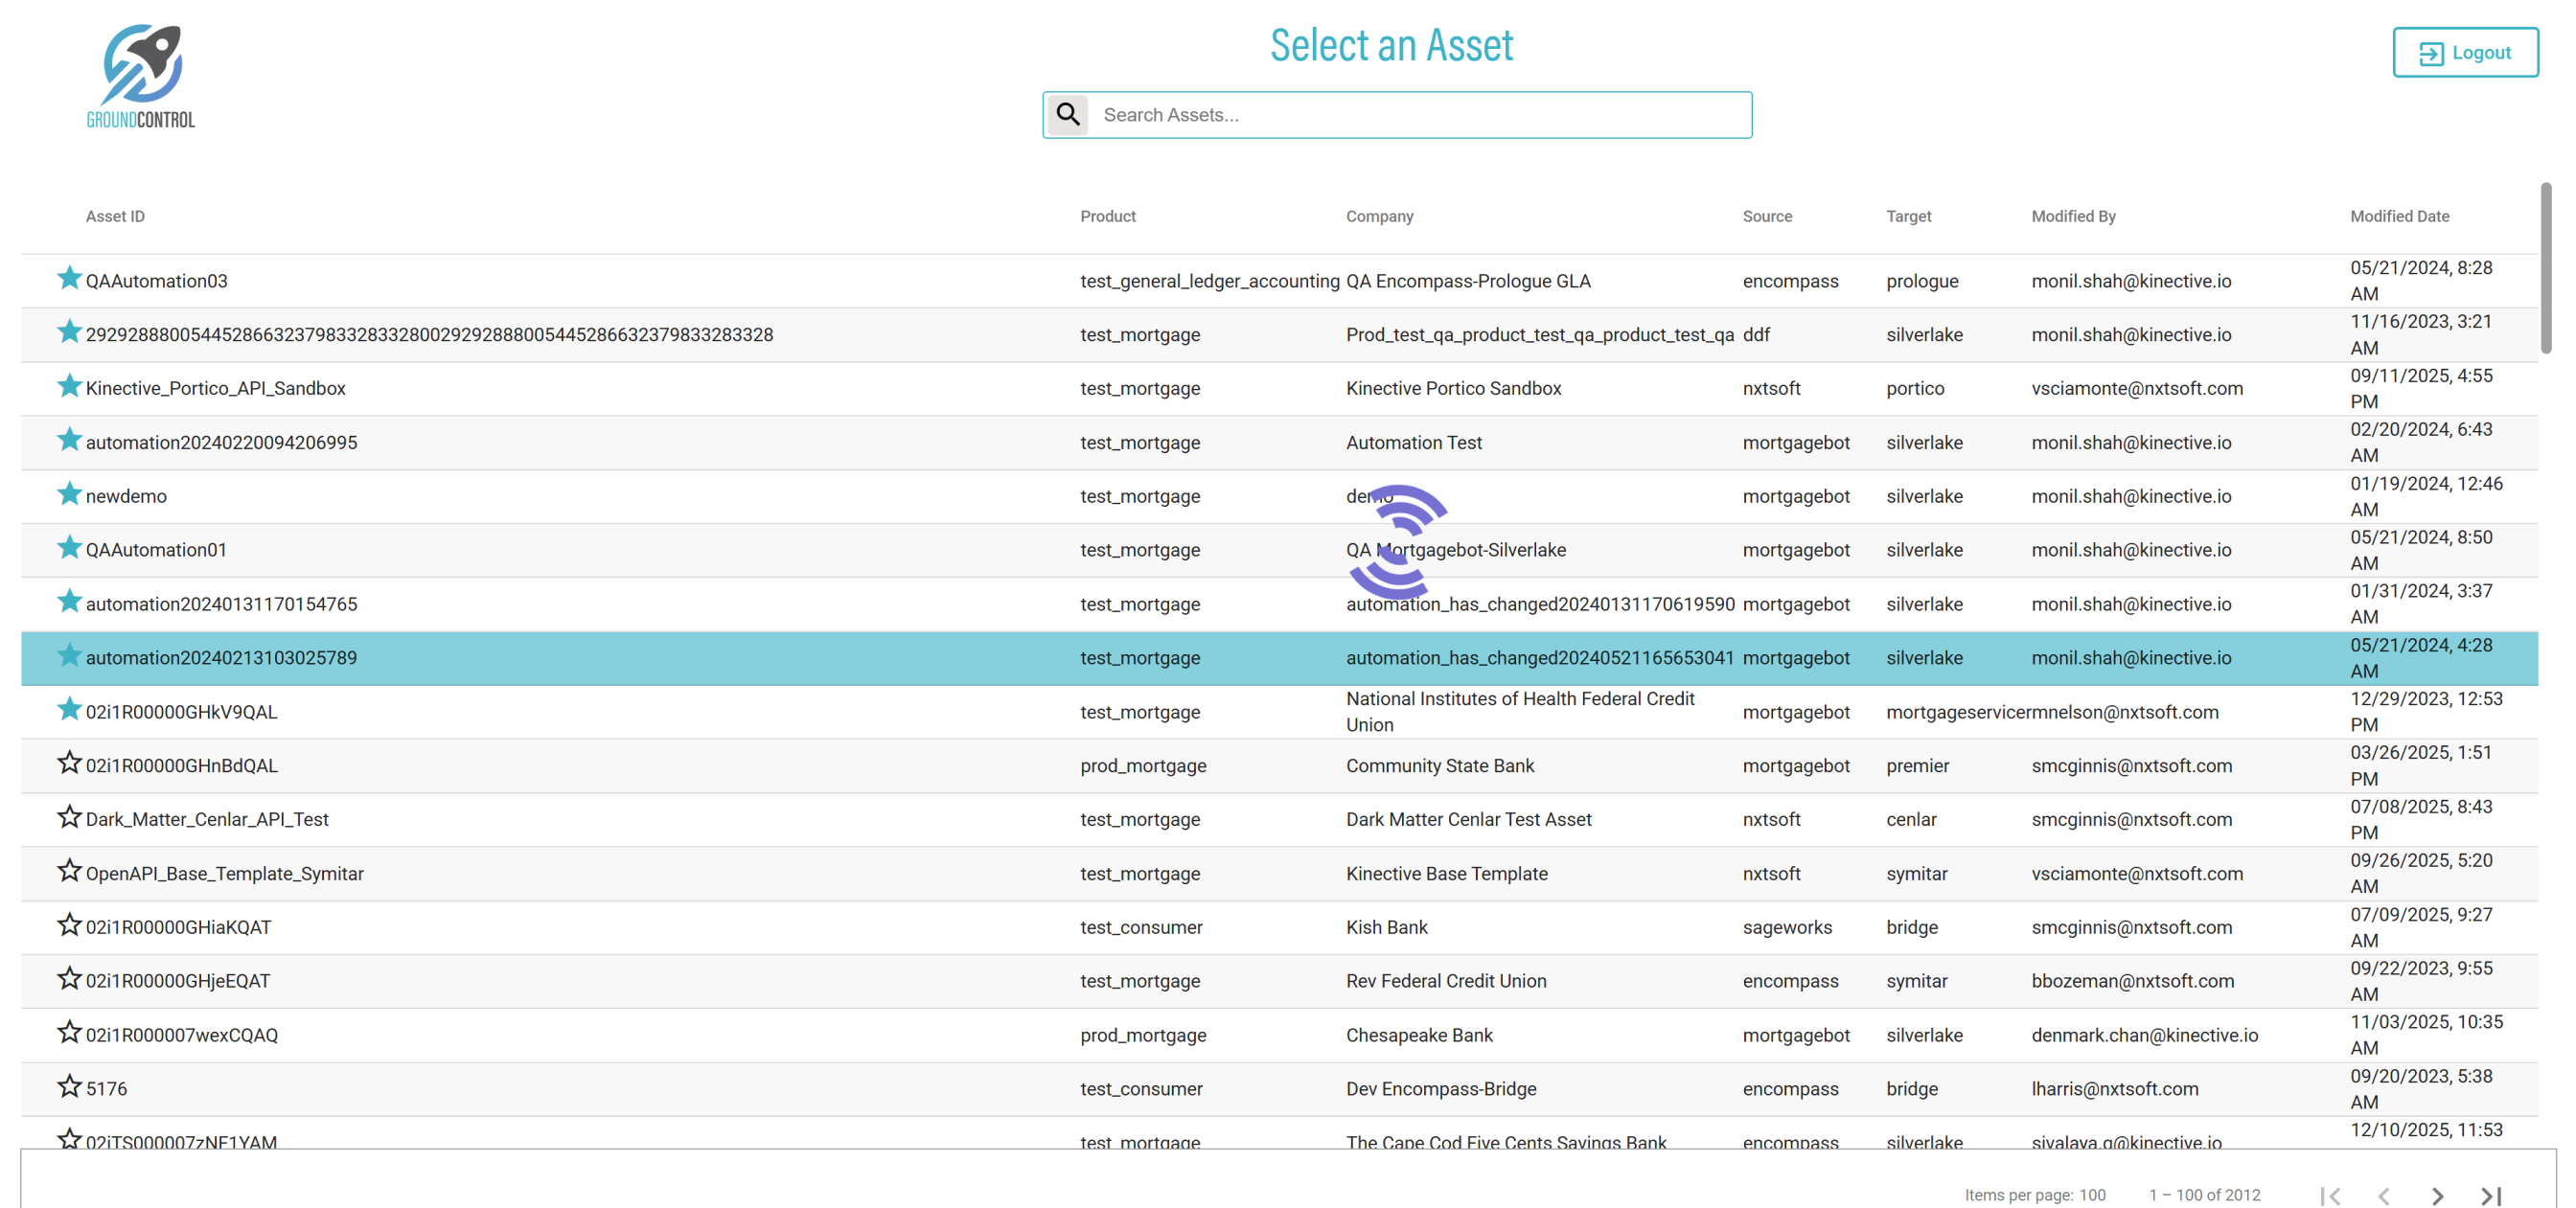Click the magnifying glass search icon
This screenshot has height=1208, width=2576.
tap(1068, 115)
